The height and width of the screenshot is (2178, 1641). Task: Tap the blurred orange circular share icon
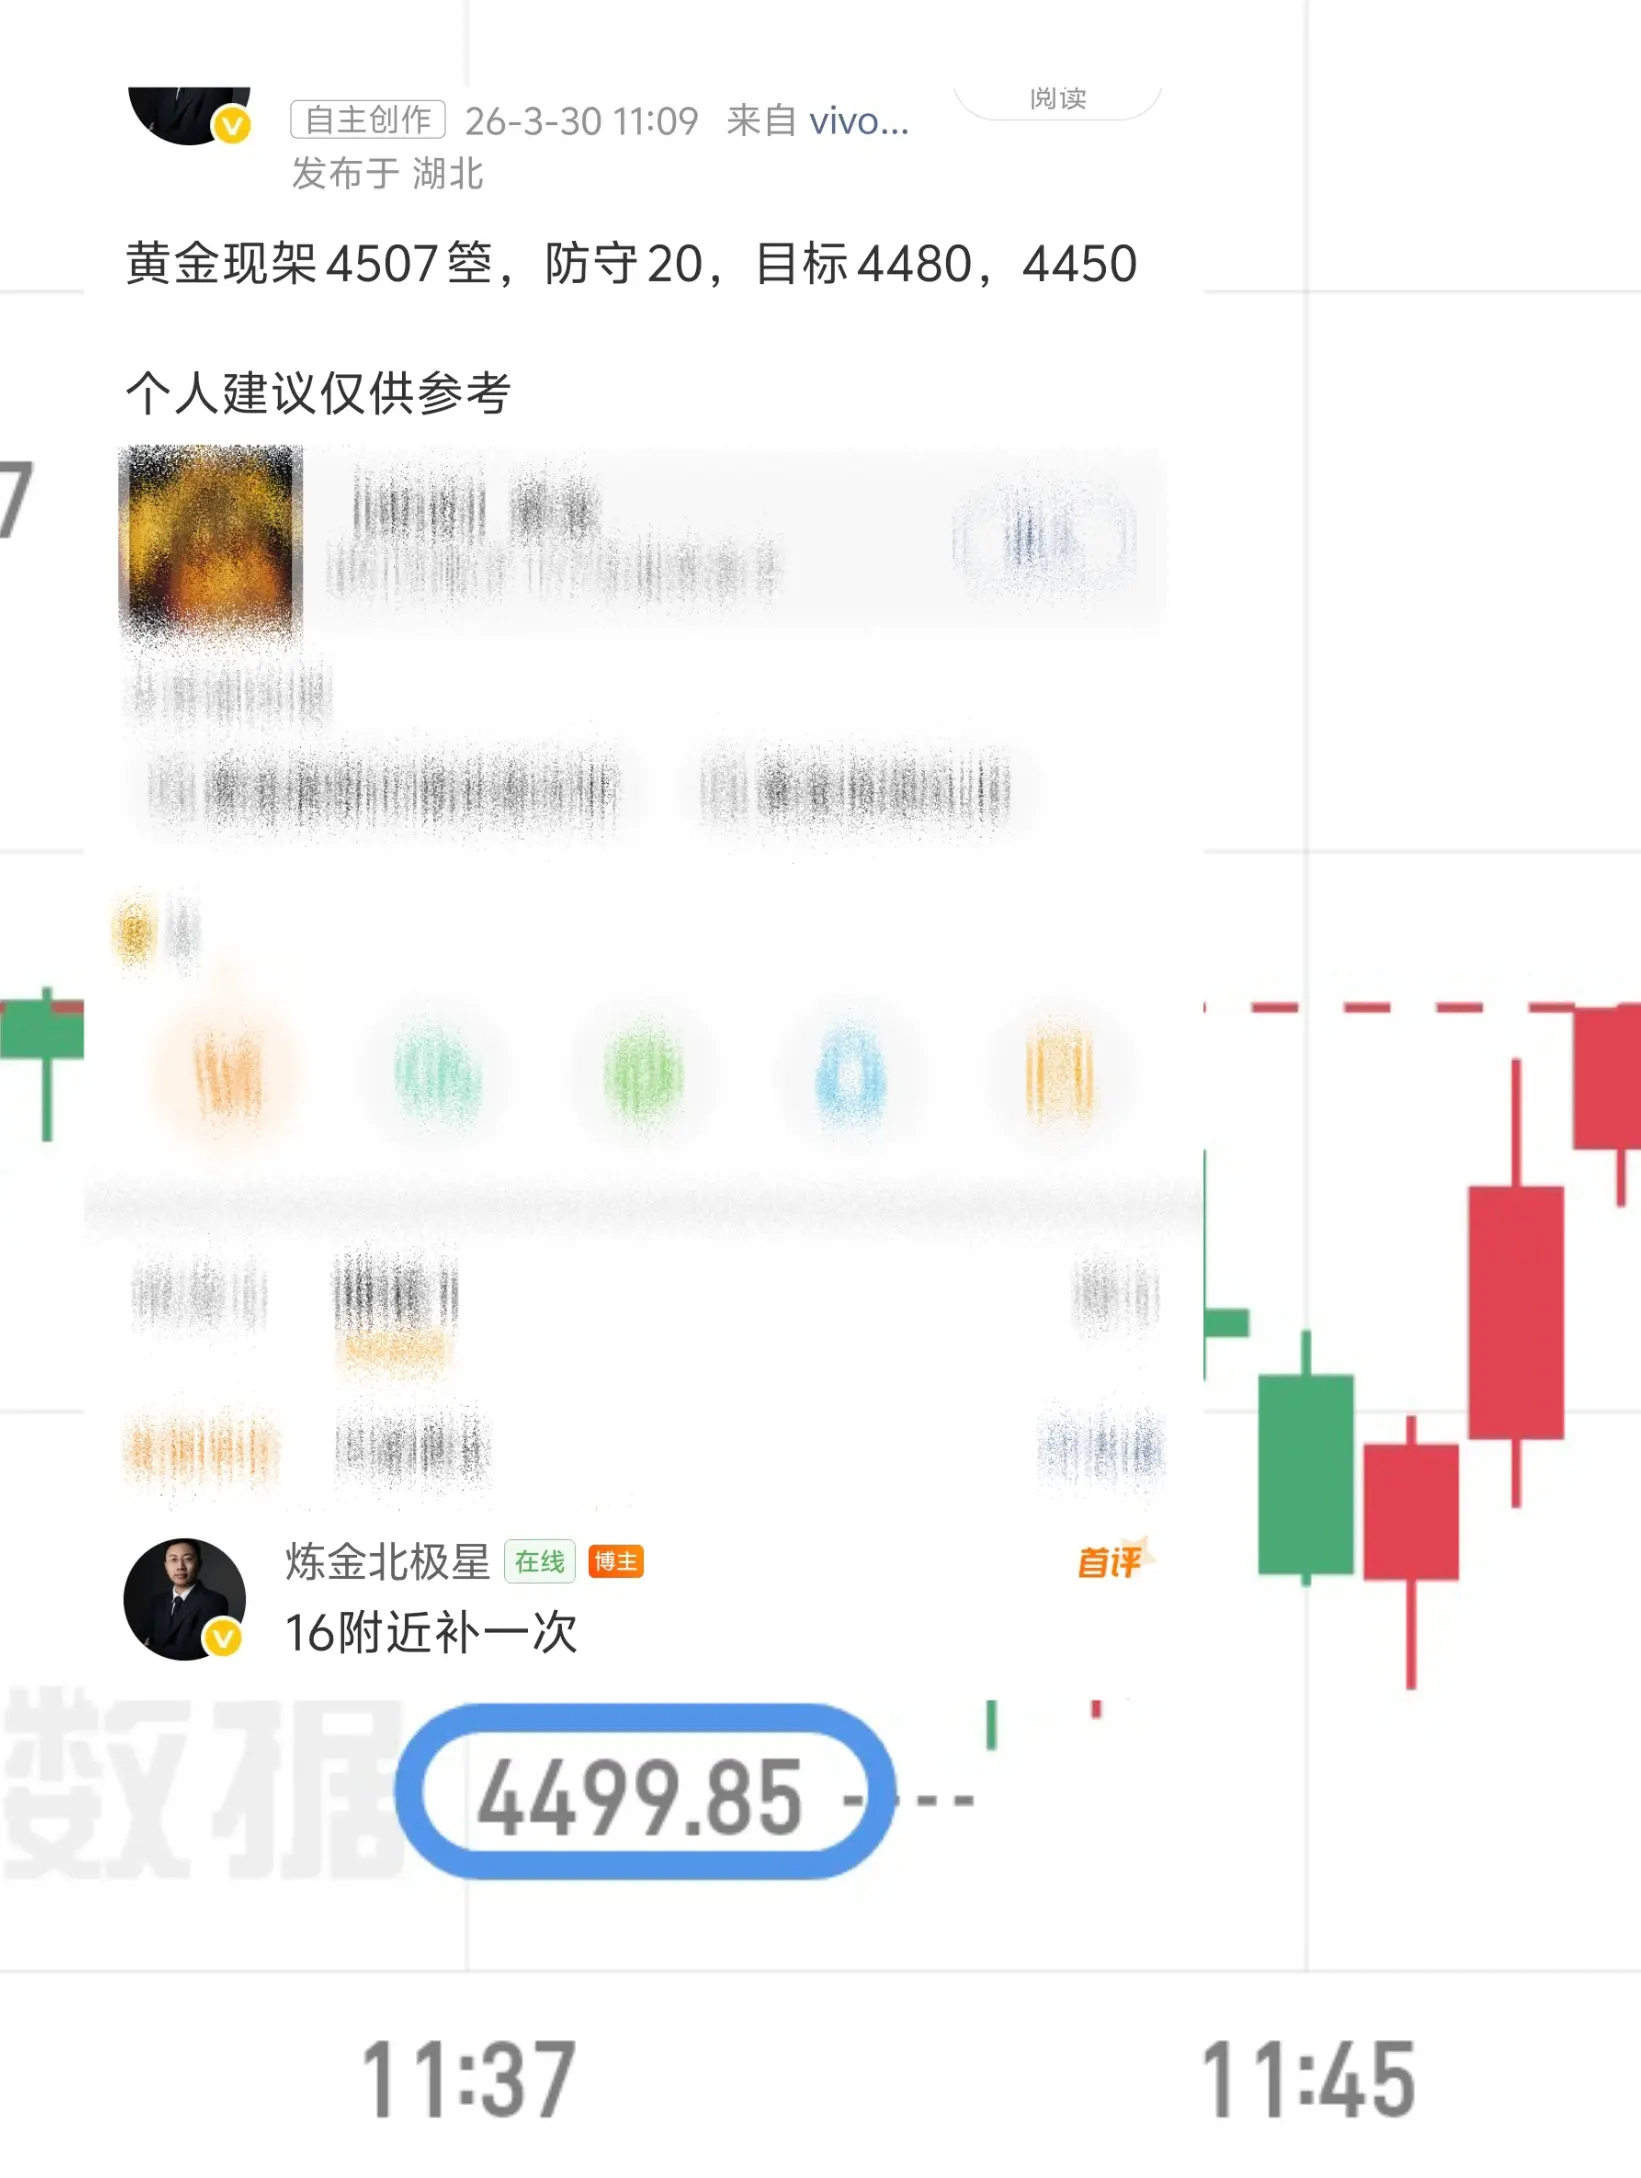228,1076
